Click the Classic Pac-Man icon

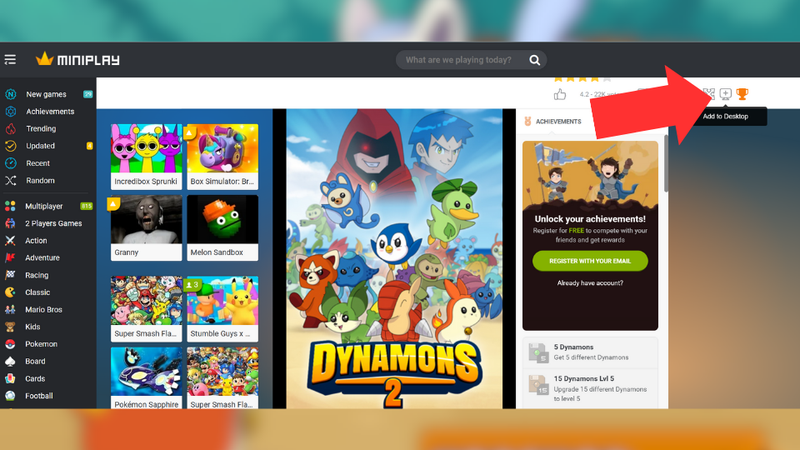[x=10, y=292]
